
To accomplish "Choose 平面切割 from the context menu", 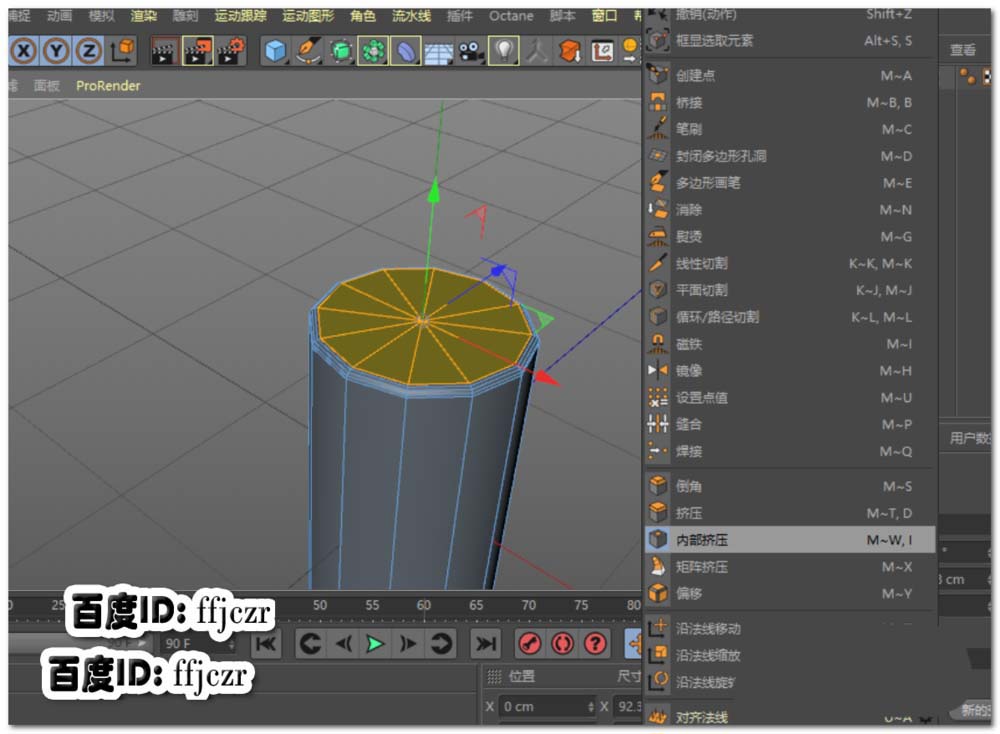I will pos(789,290).
